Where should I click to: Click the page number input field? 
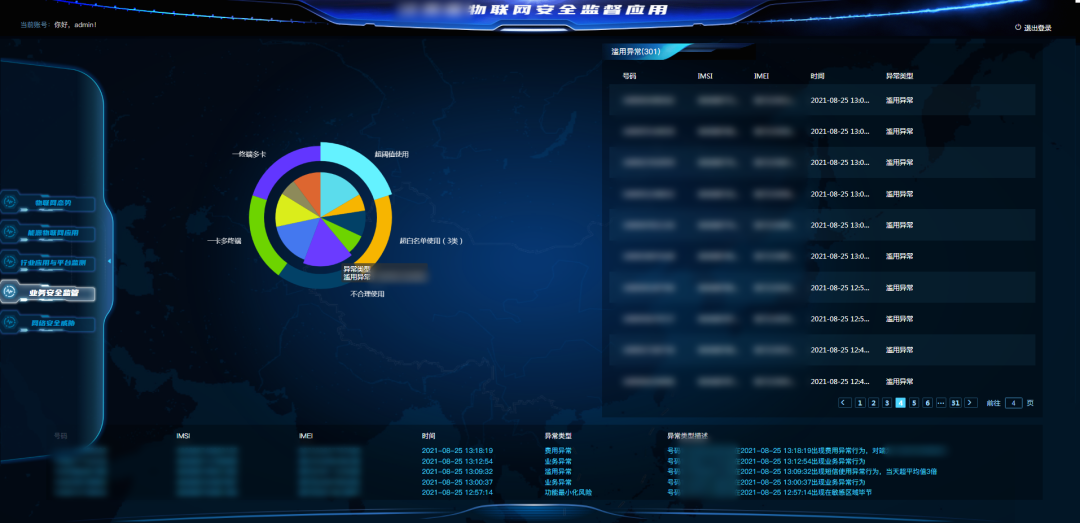(x=1013, y=403)
